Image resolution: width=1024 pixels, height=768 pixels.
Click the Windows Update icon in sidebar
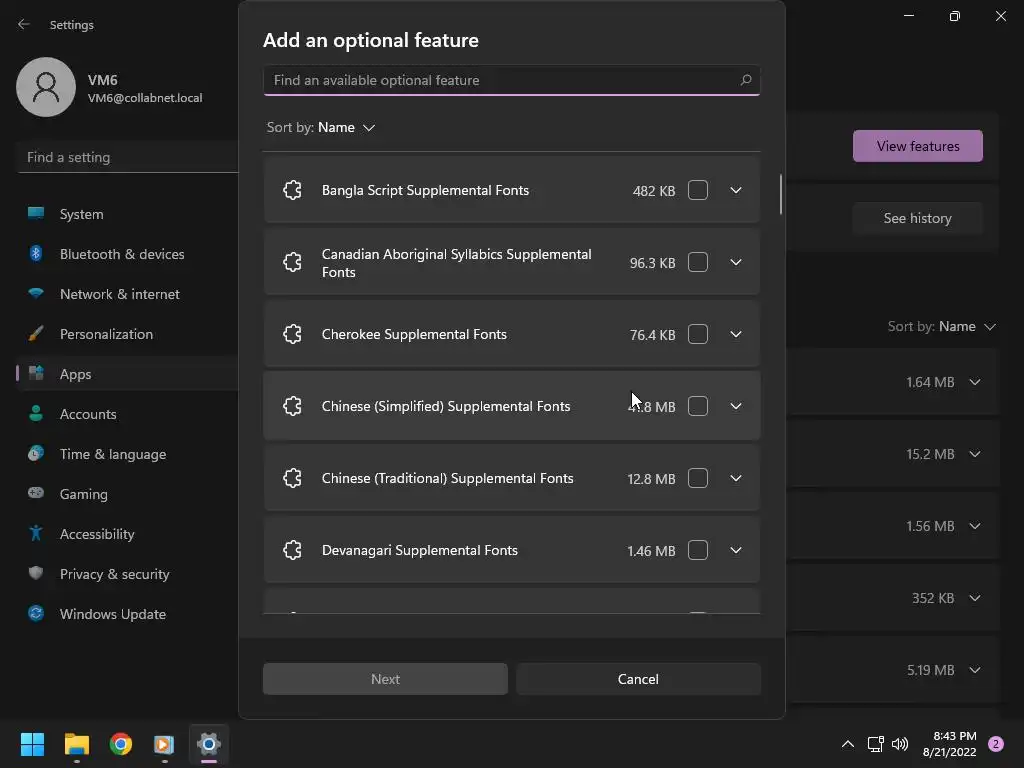tap(36, 614)
